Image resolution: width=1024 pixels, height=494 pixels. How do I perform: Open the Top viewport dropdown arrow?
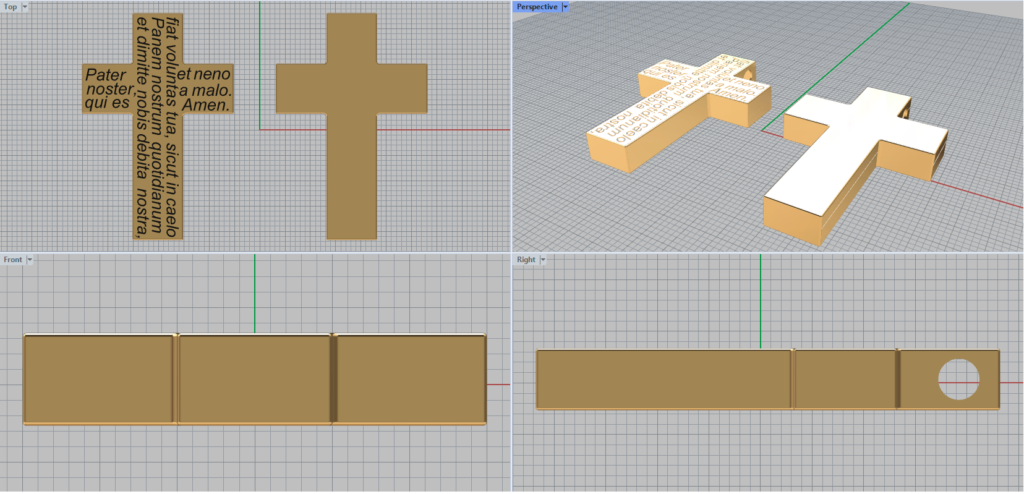tap(24, 6)
